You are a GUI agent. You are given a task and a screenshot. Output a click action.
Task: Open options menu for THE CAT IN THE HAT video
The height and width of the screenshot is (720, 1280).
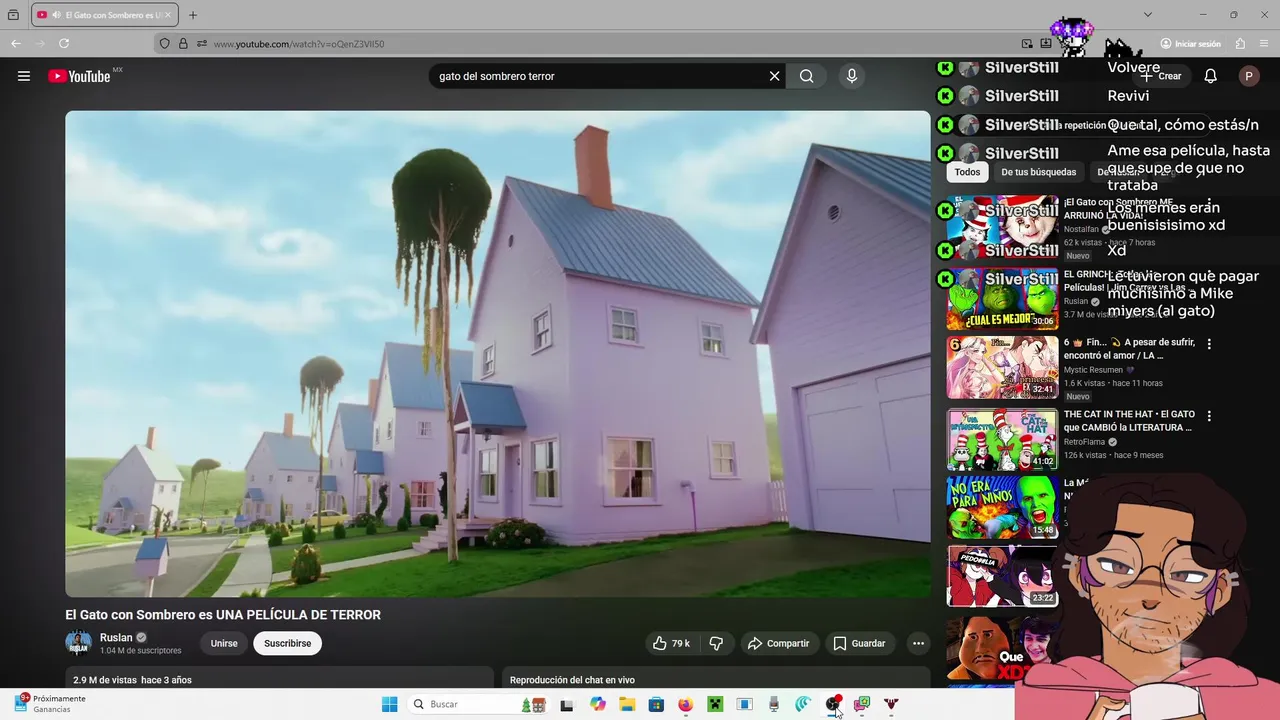point(1209,416)
